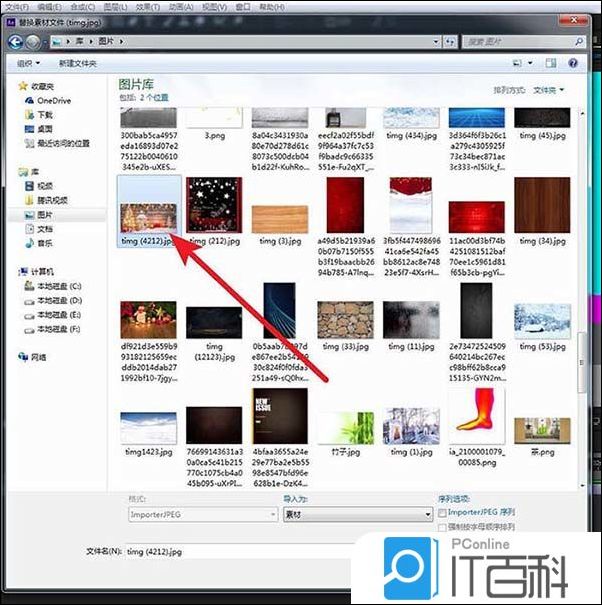Select 文档 library in sidebar

pyautogui.click(x=39, y=229)
